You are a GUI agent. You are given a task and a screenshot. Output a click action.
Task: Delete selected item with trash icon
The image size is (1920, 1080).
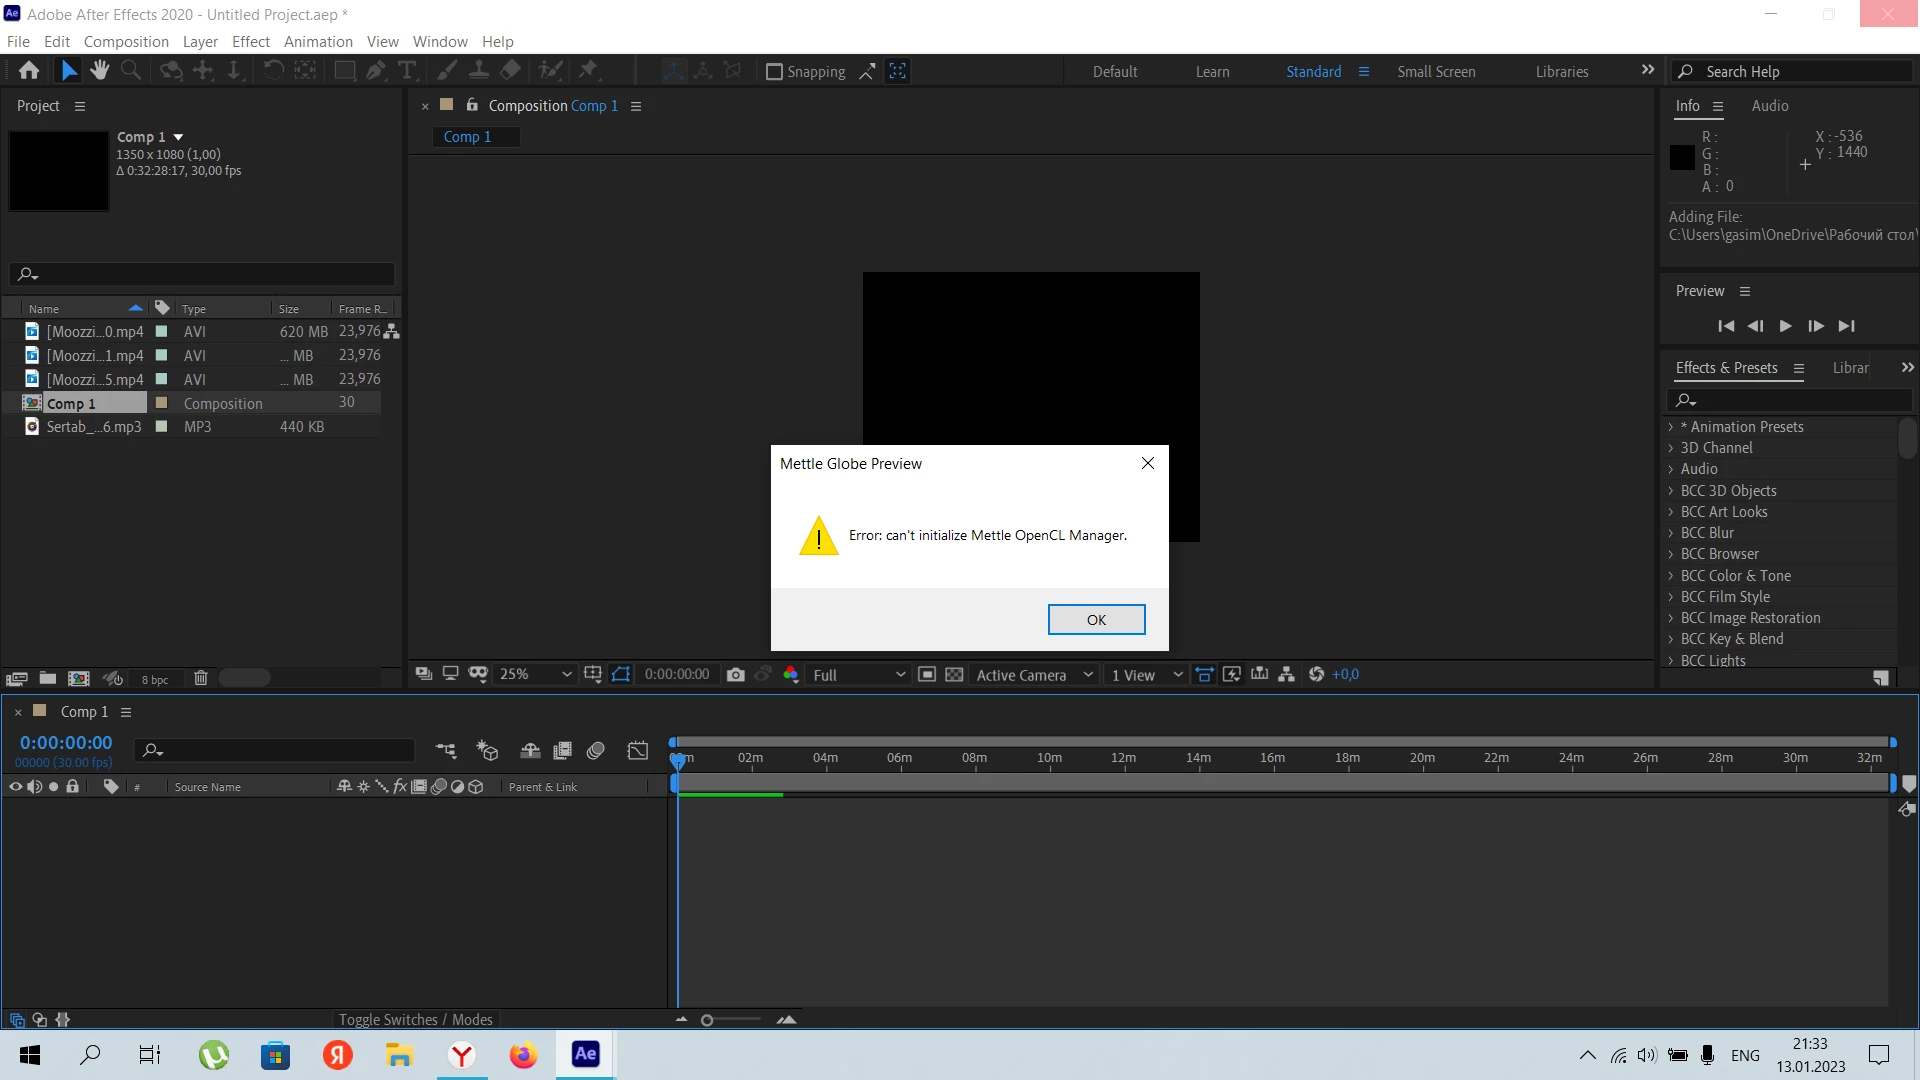(x=201, y=679)
